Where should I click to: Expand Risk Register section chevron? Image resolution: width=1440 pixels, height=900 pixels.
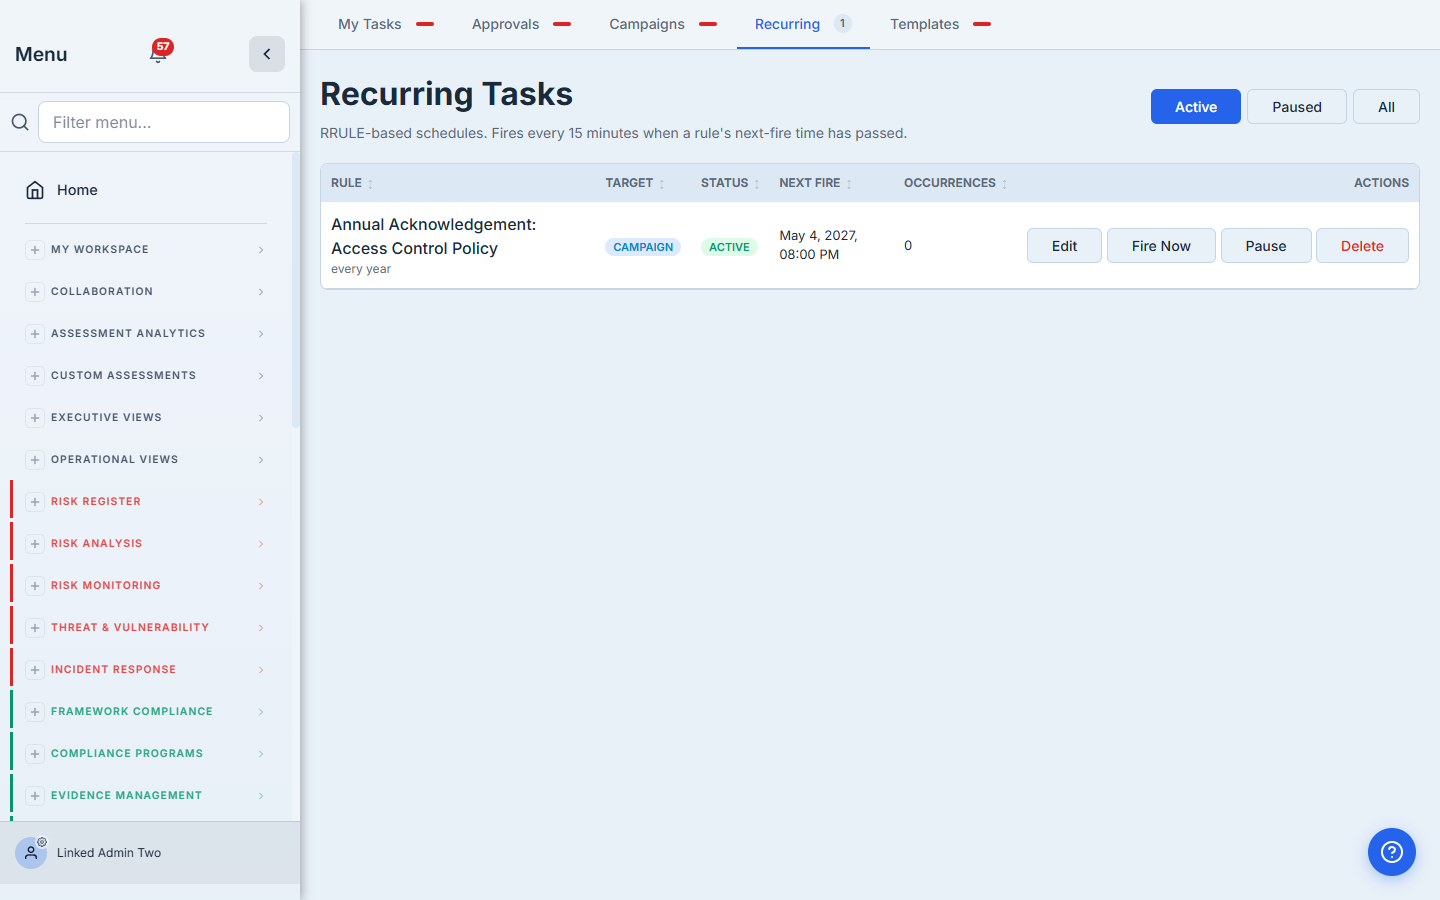(x=261, y=502)
